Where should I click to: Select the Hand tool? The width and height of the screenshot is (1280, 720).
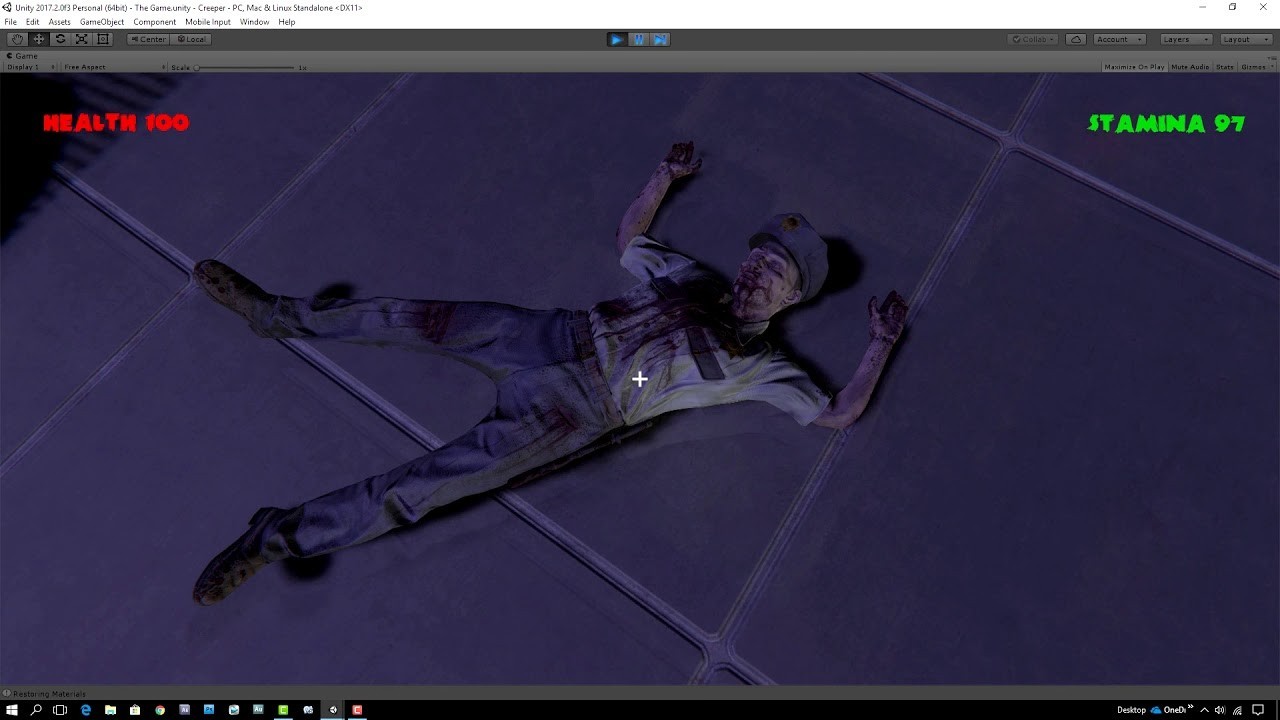tap(17, 39)
